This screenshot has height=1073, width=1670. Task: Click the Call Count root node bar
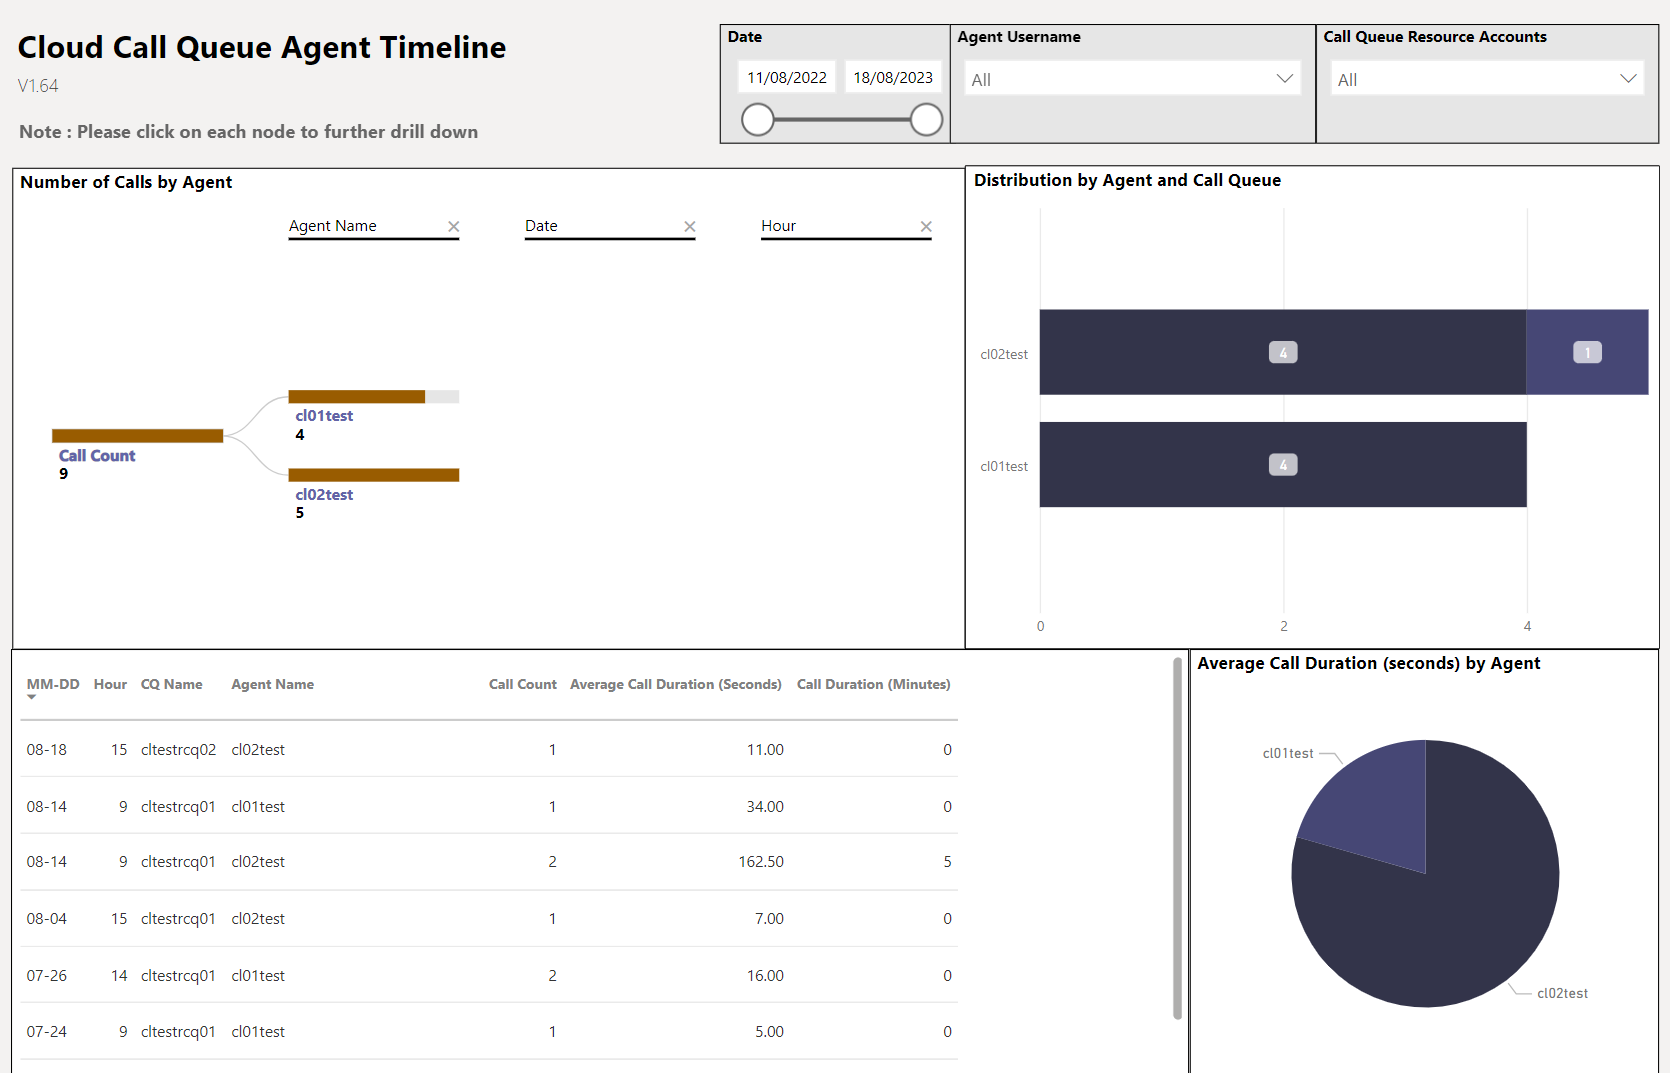click(137, 436)
